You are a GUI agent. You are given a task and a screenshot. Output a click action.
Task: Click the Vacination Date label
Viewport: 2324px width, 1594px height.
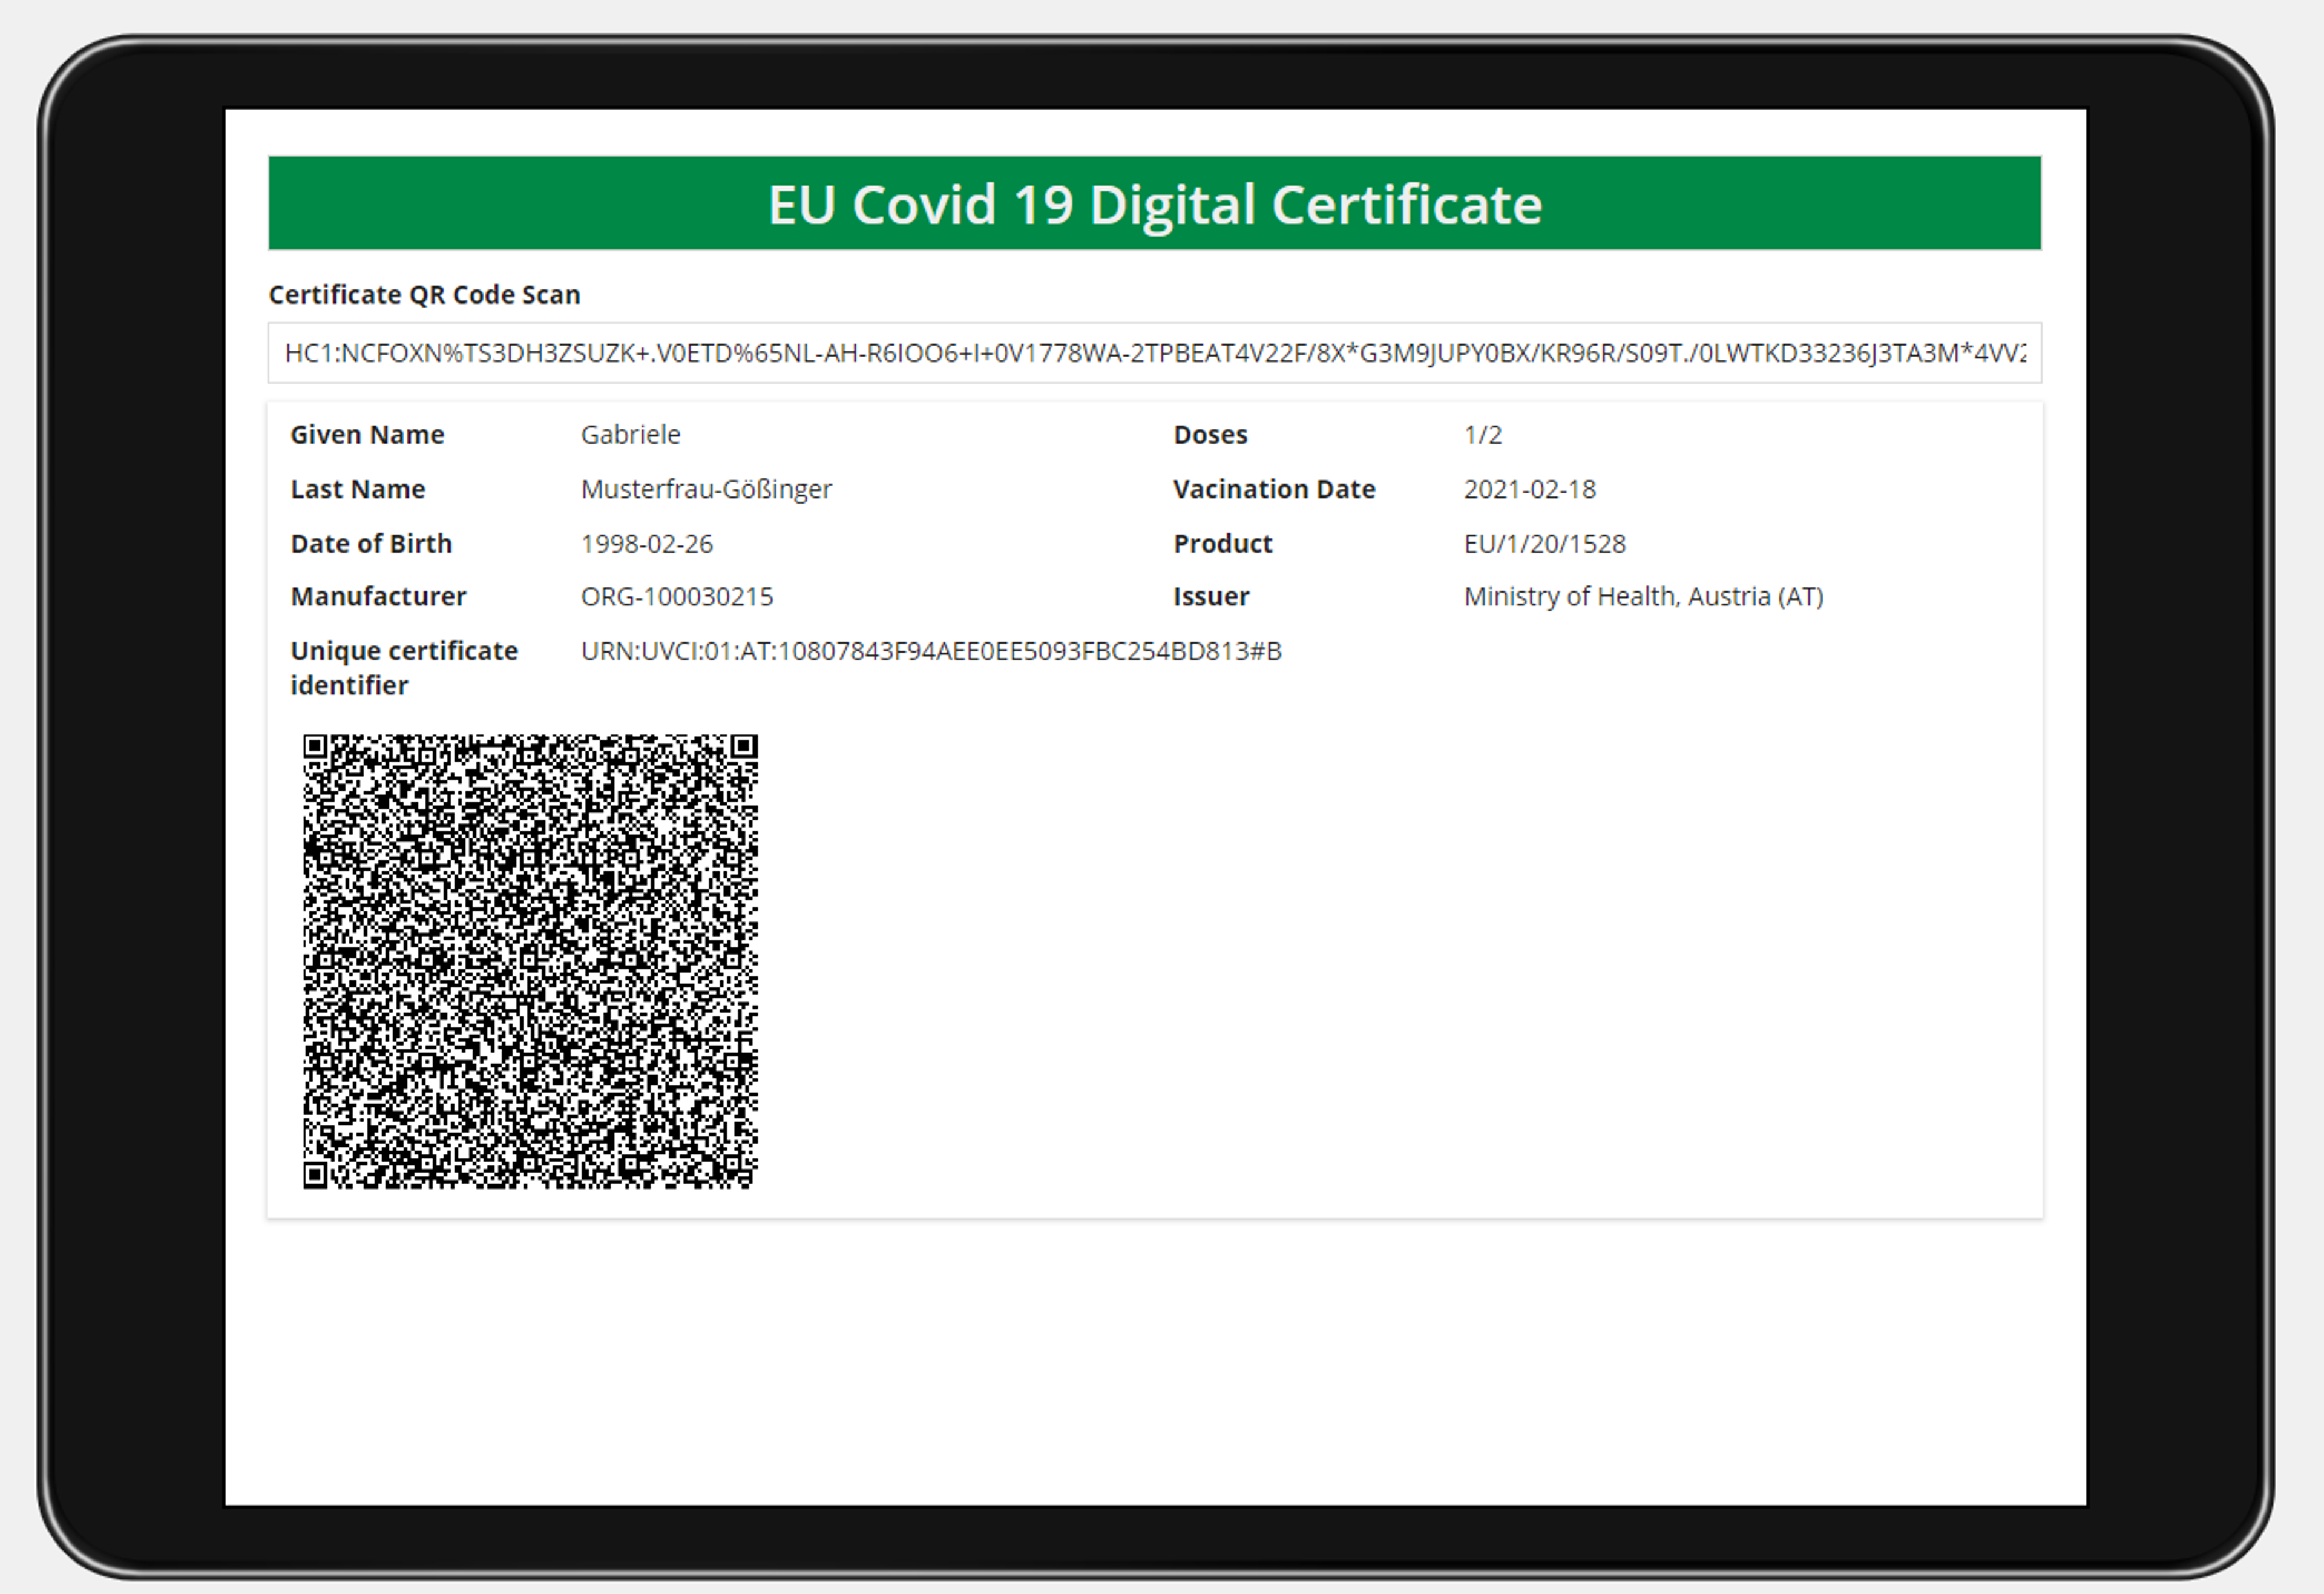pos(1274,489)
